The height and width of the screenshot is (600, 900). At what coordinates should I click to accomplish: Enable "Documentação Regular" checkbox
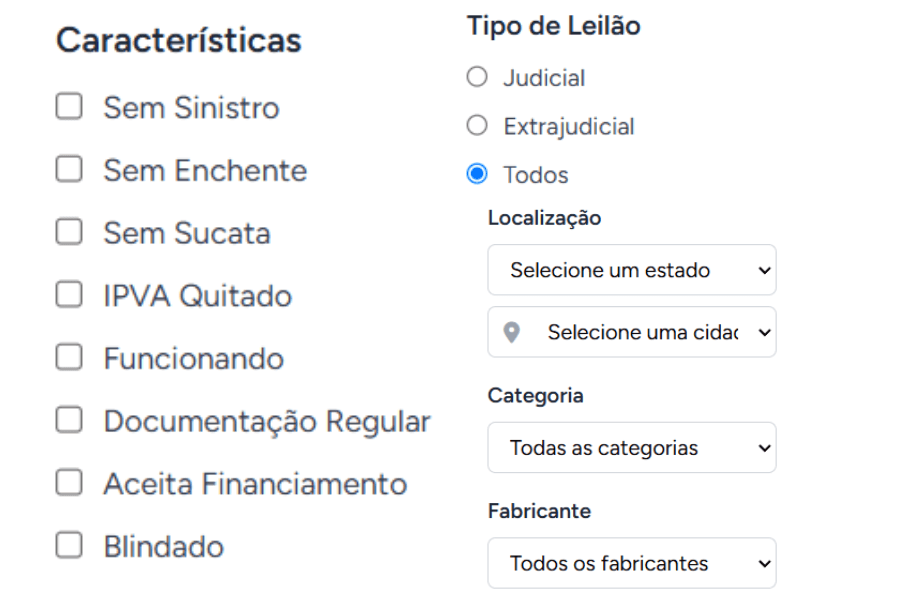[x=68, y=420]
